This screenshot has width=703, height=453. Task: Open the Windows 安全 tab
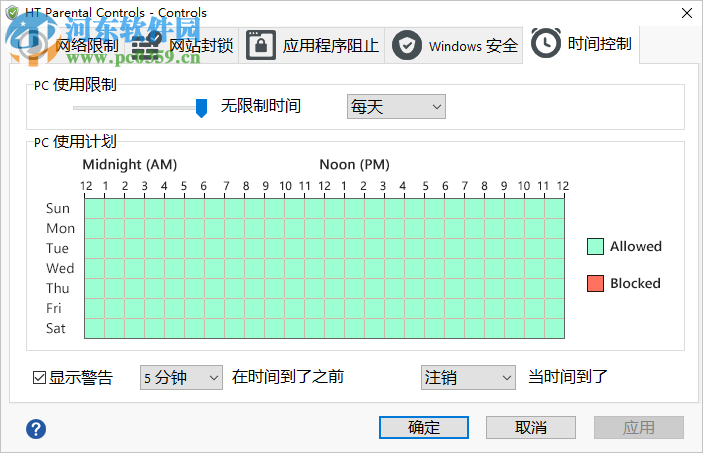[x=454, y=45]
